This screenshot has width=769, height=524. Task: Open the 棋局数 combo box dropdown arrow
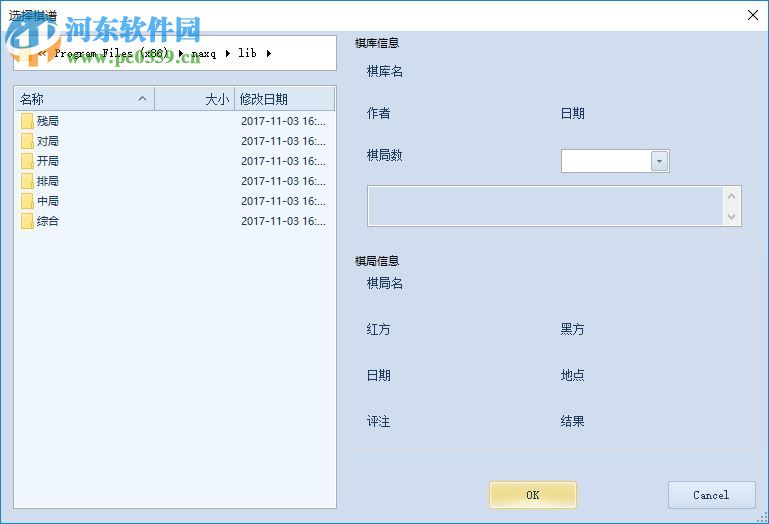tap(660, 161)
